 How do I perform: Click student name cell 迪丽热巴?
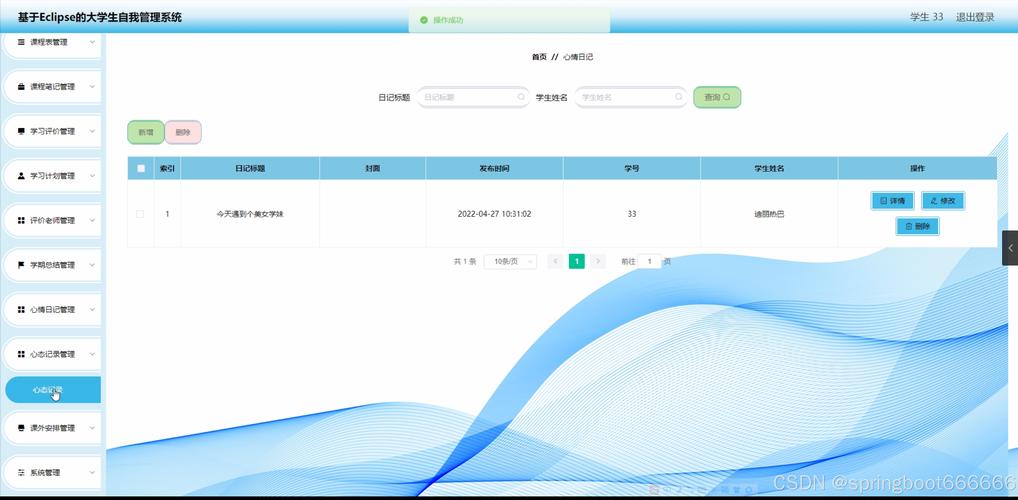pyautogui.click(x=769, y=214)
